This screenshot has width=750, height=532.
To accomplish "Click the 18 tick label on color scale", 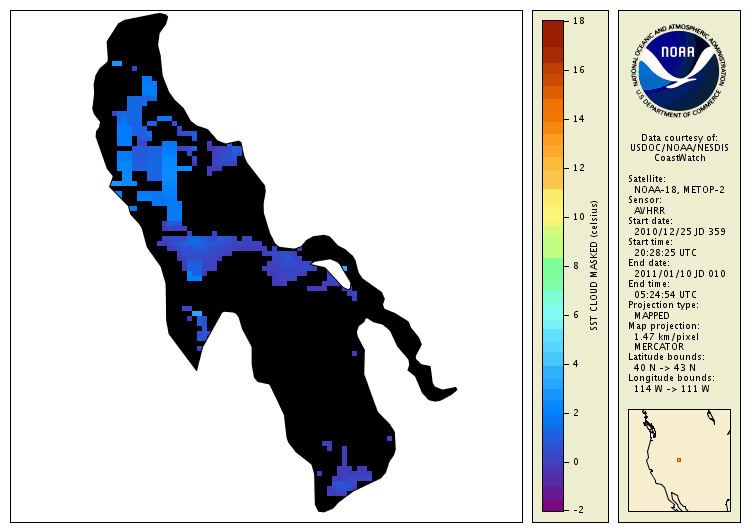I will (579, 21).
